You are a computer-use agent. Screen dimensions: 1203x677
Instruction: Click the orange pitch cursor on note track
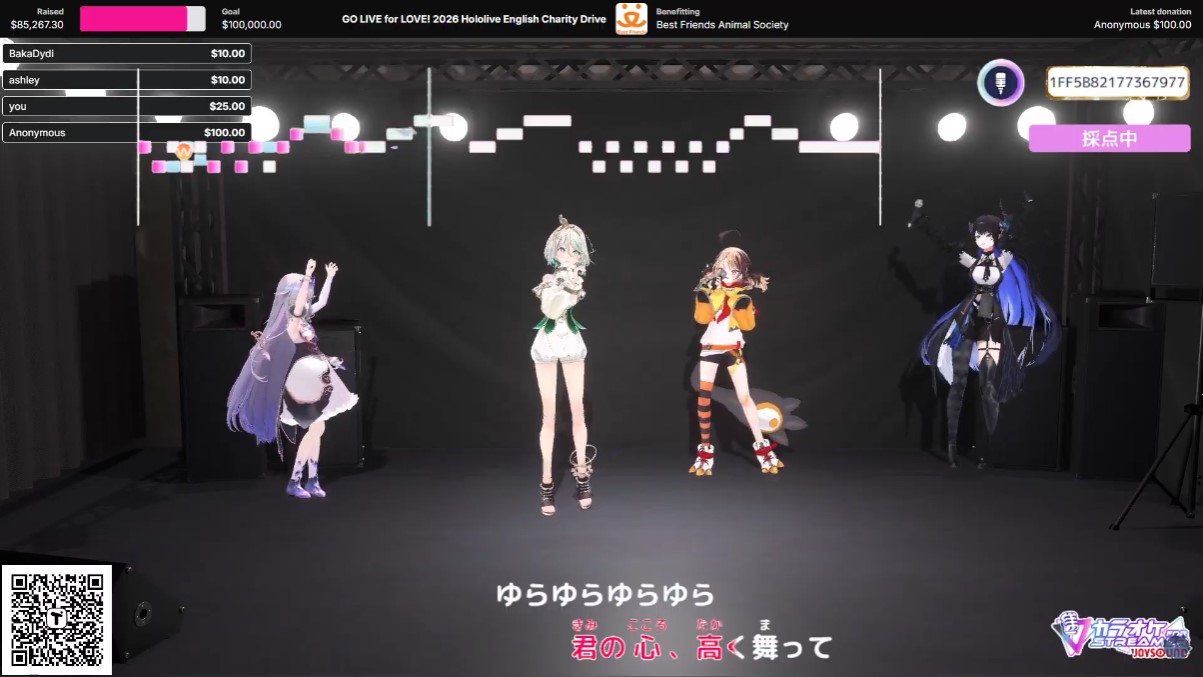click(x=184, y=150)
